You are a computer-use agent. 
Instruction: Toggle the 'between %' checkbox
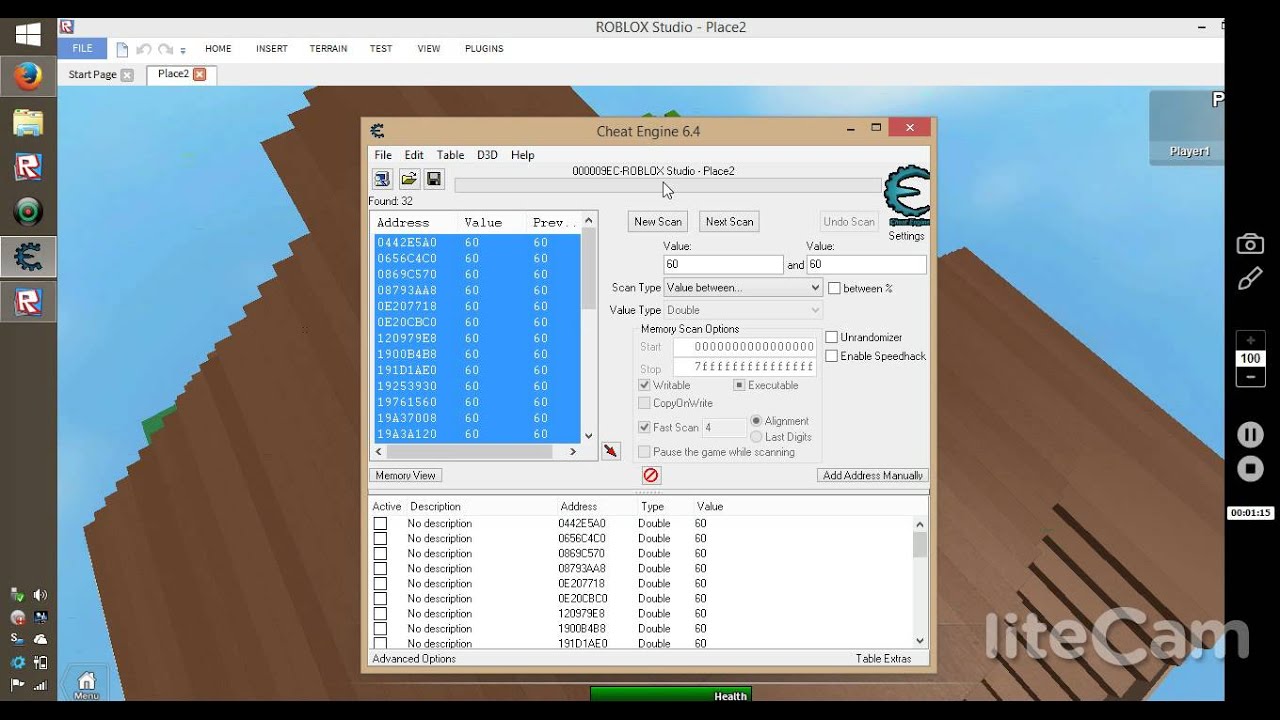834,288
